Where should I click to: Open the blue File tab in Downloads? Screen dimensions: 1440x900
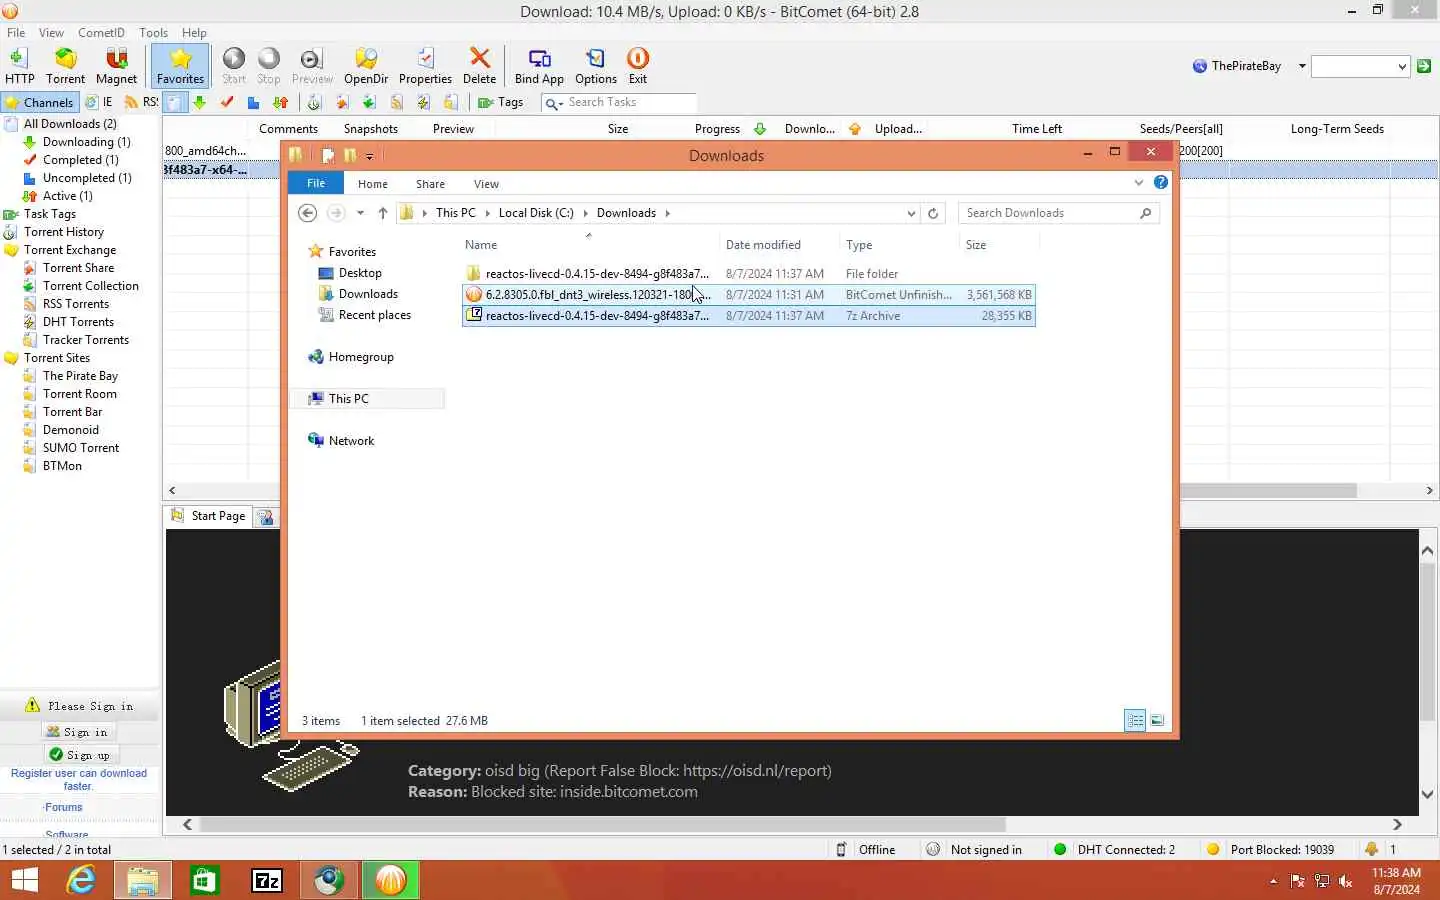[x=316, y=183]
